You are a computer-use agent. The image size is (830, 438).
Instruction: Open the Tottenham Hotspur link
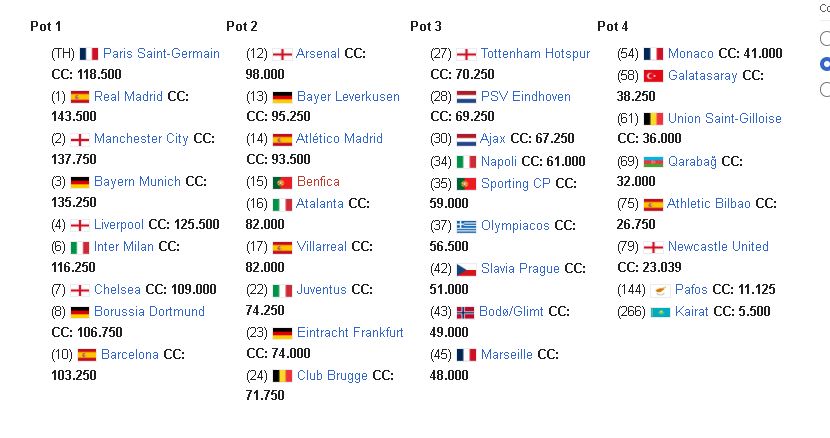[535, 53]
